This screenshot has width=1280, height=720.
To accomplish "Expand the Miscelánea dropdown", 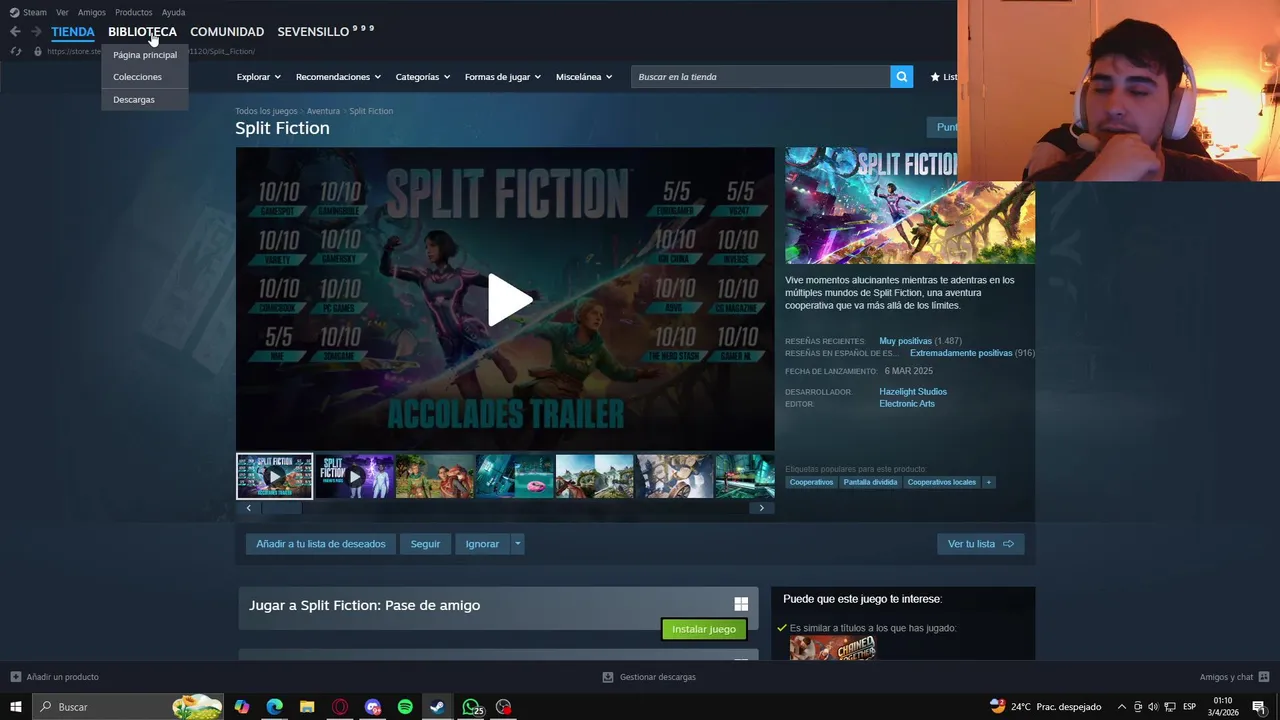I will (584, 77).
